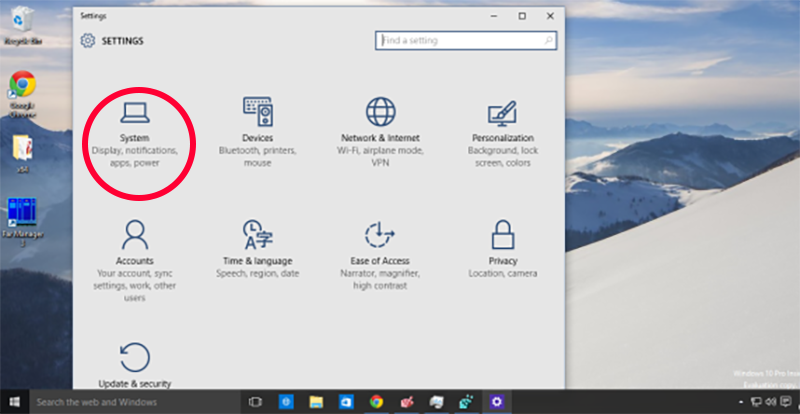
Task: Click the Search the web and Windows box
Action: 135,402
